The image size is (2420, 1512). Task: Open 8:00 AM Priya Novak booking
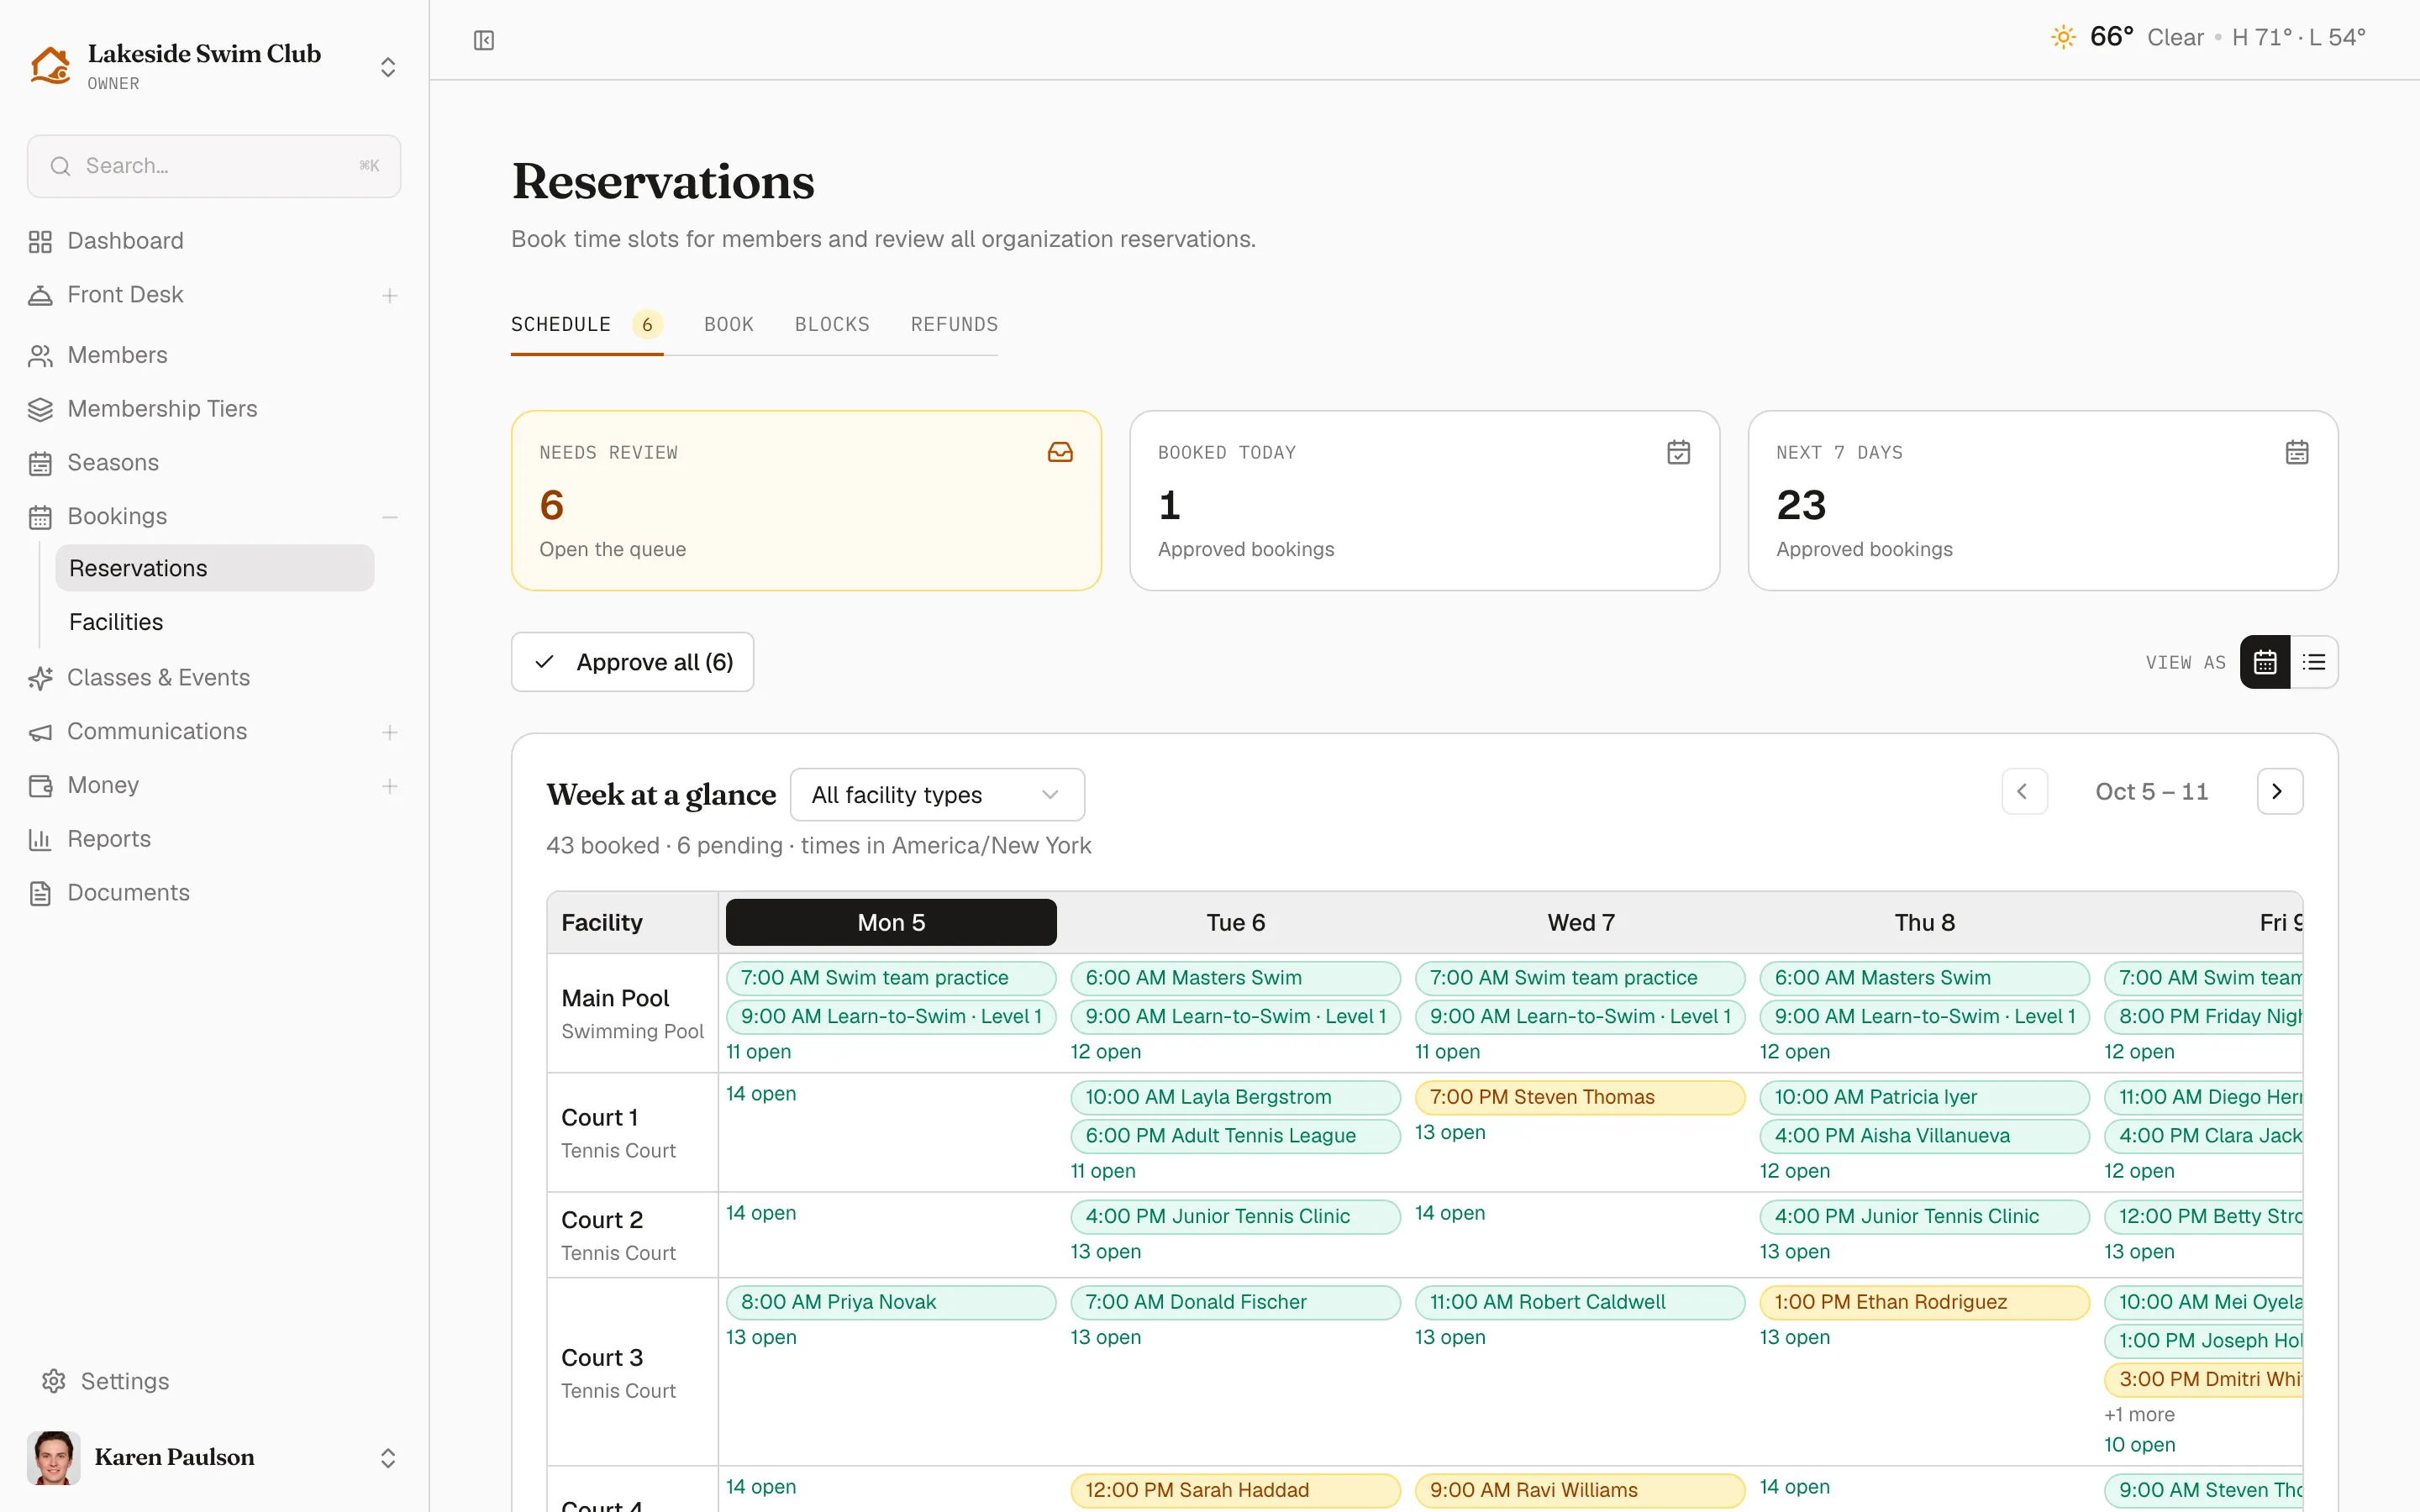pos(891,1302)
